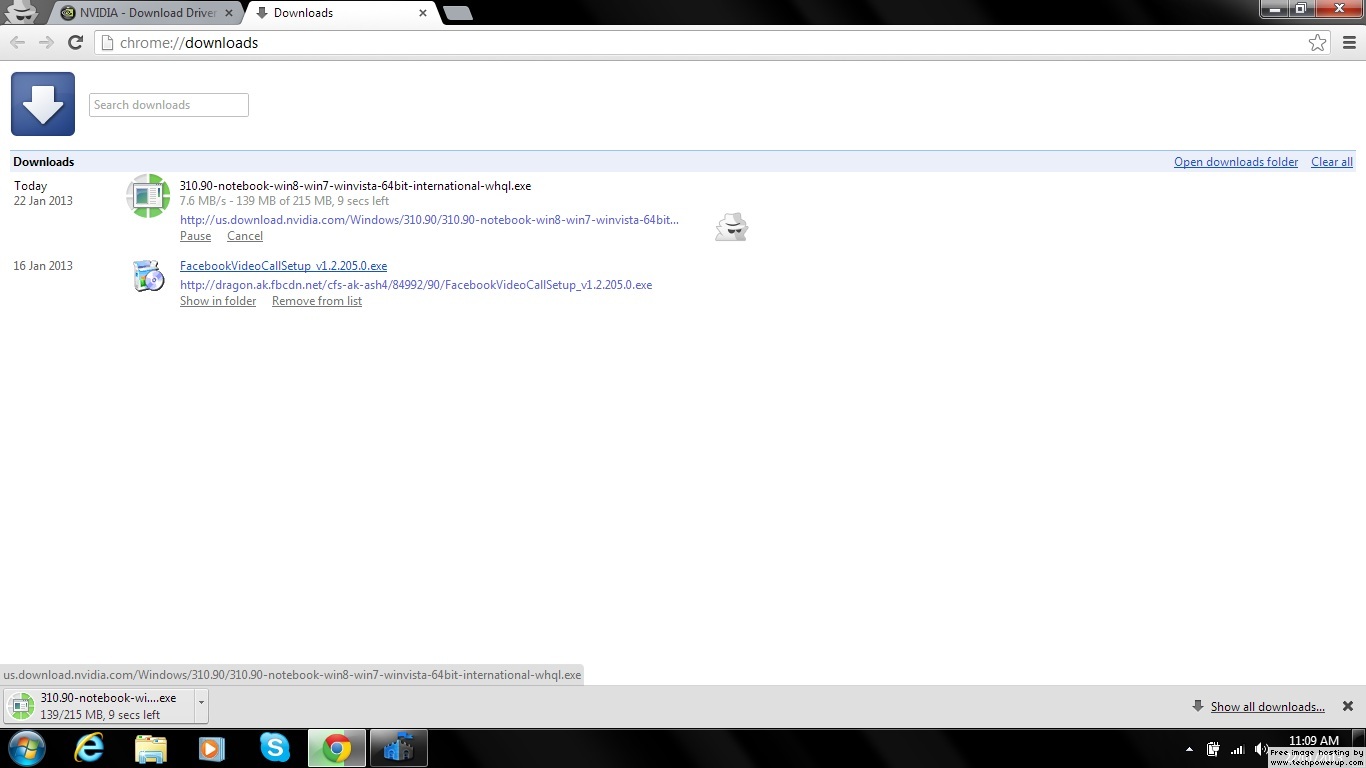This screenshot has height=768, width=1366.
Task: Click the browser forward arrow
Action: pyautogui.click(x=46, y=42)
